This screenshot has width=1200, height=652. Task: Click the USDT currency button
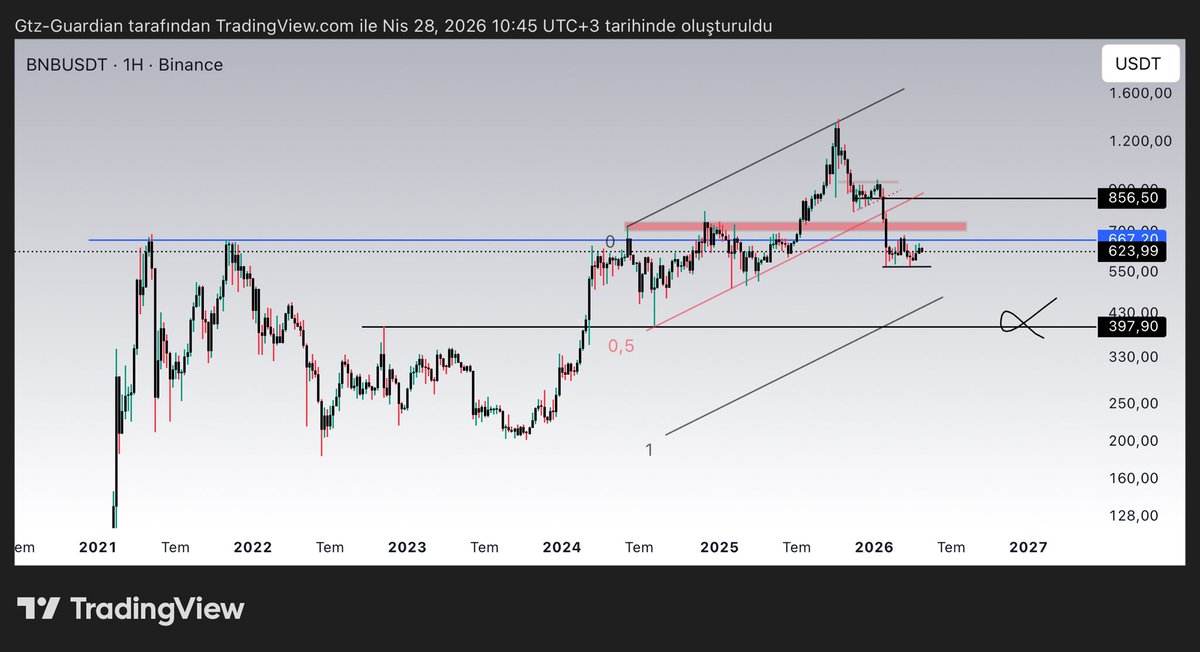click(1139, 64)
